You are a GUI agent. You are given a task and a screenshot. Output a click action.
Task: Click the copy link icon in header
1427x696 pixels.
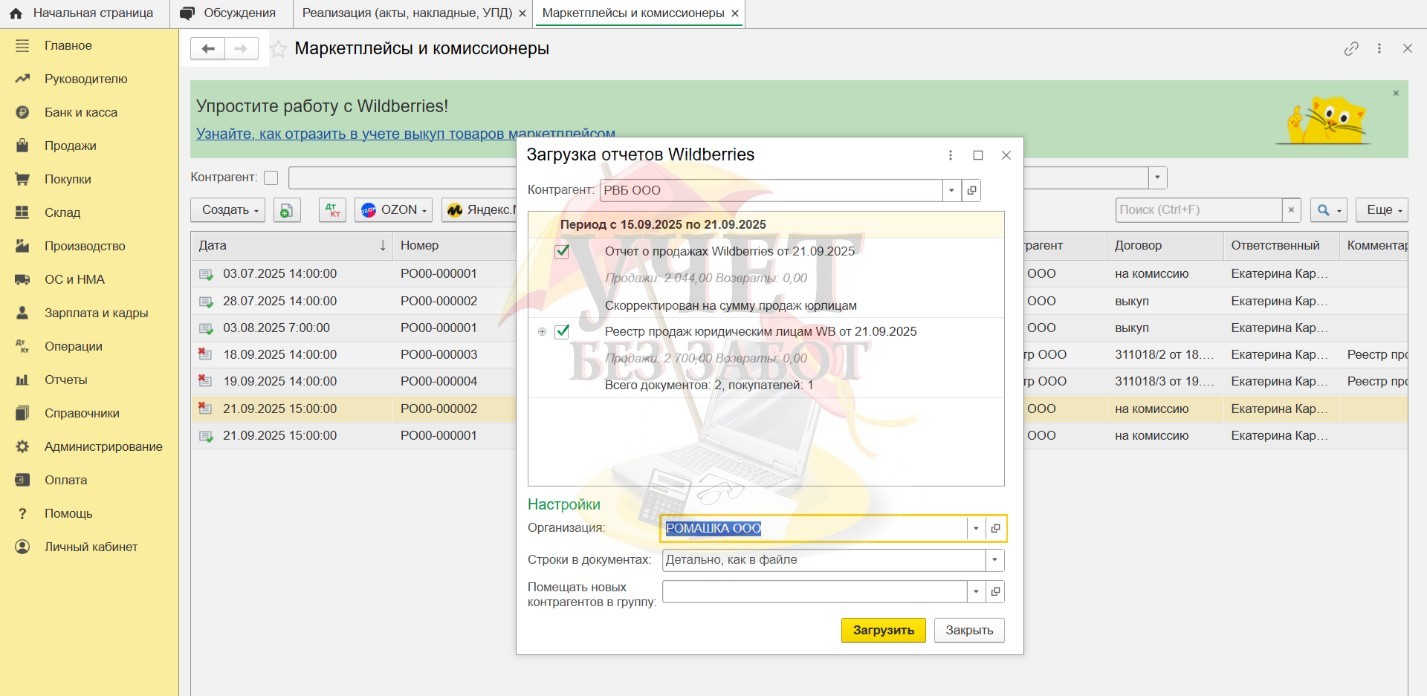click(x=1351, y=48)
